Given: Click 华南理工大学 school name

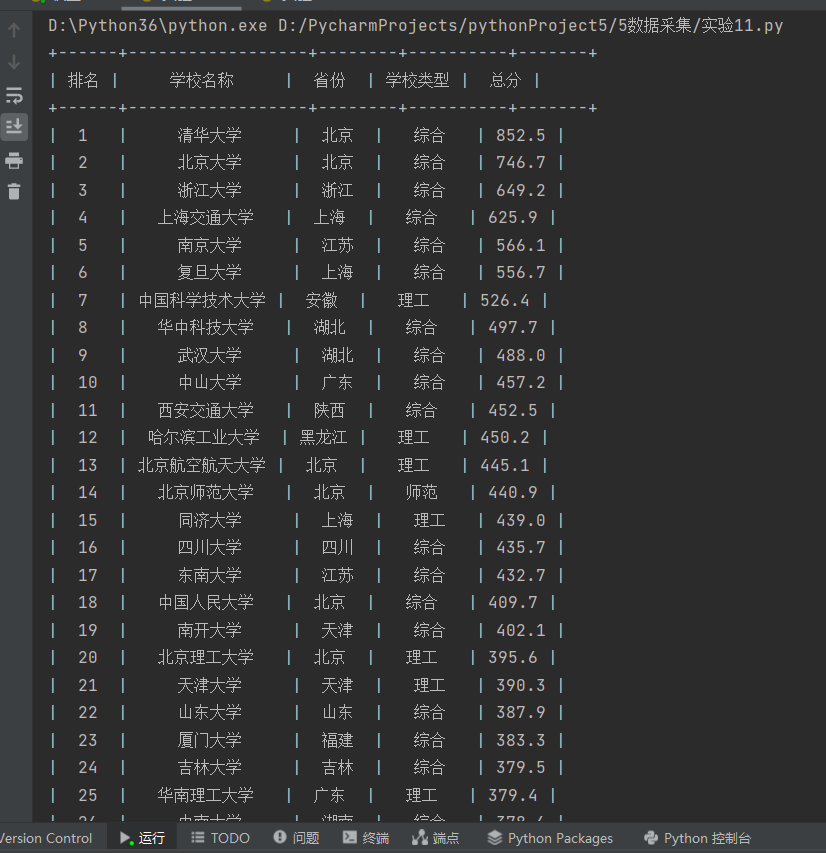Looking at the screenshot, I should [206, 794].
